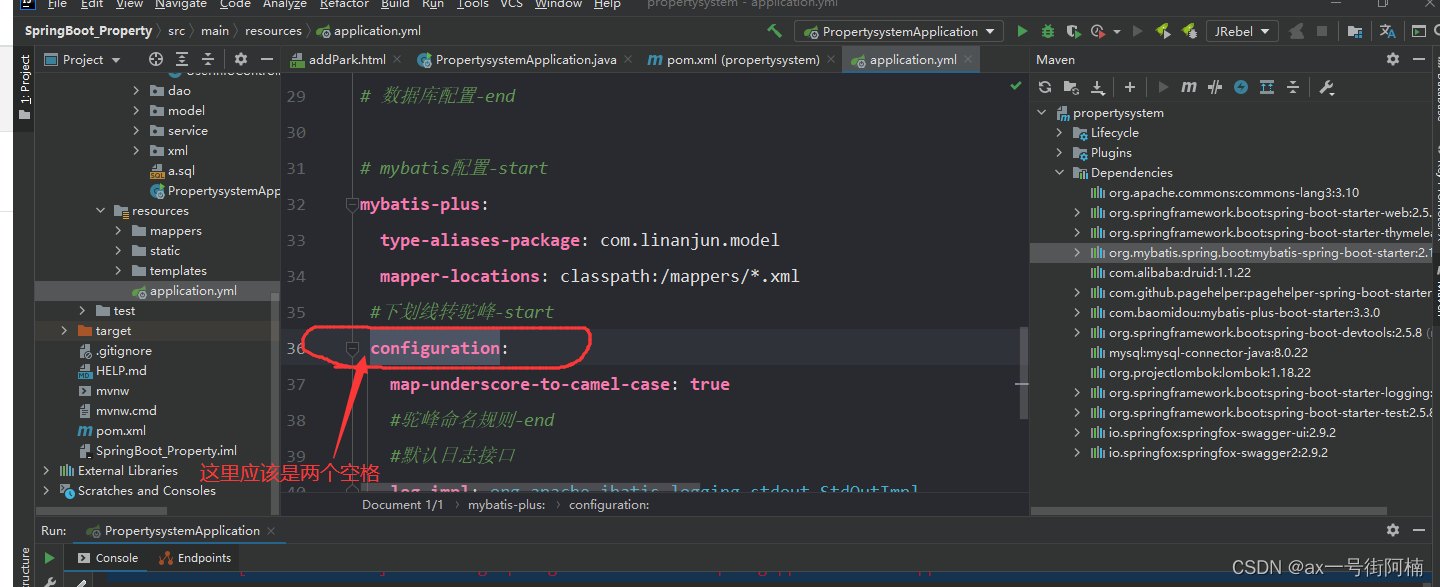Expand the service folder

(137, 131)
